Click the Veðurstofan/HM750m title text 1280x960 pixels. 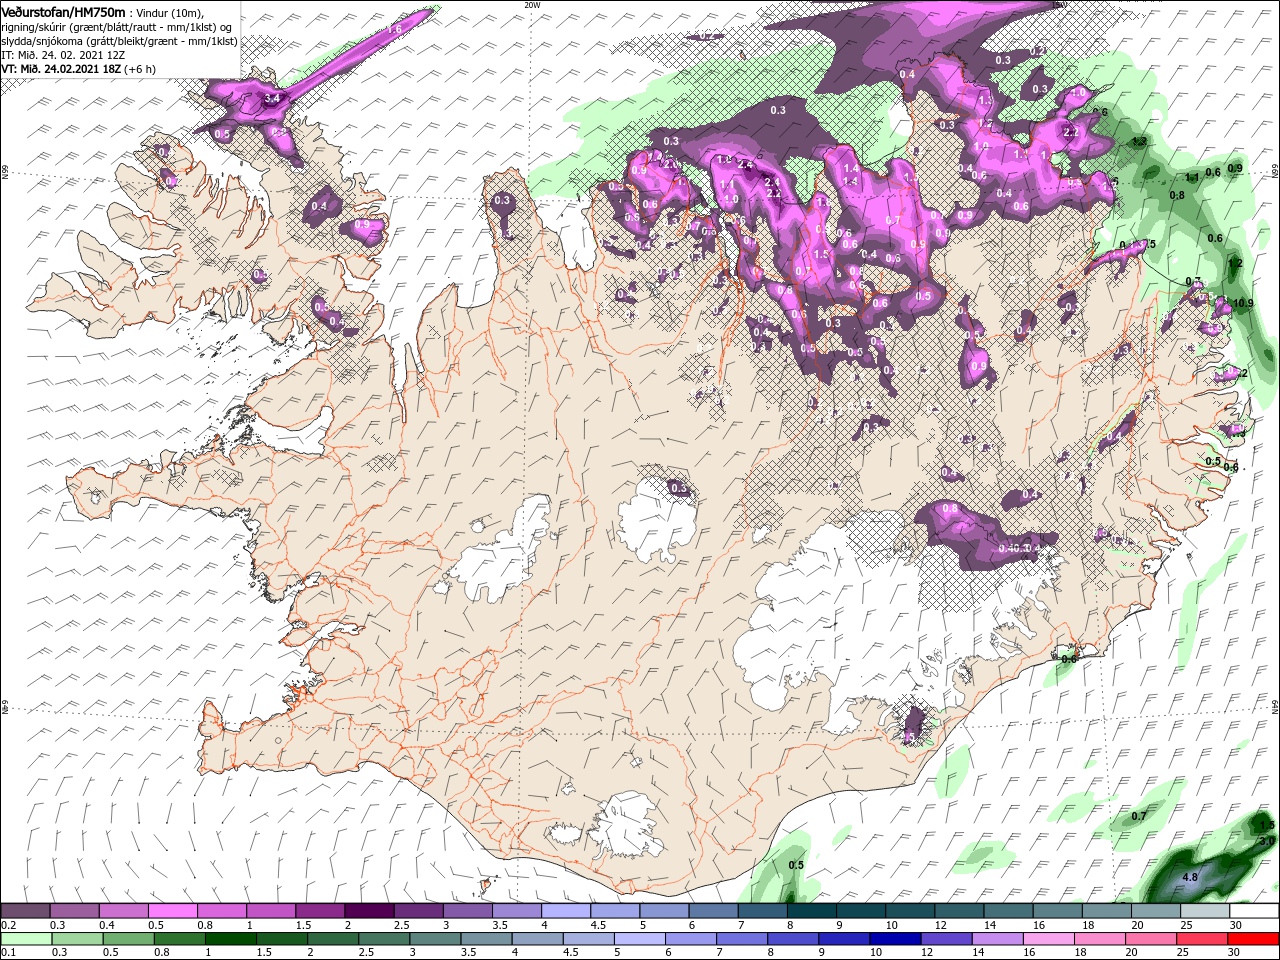[x=63, y=11]
